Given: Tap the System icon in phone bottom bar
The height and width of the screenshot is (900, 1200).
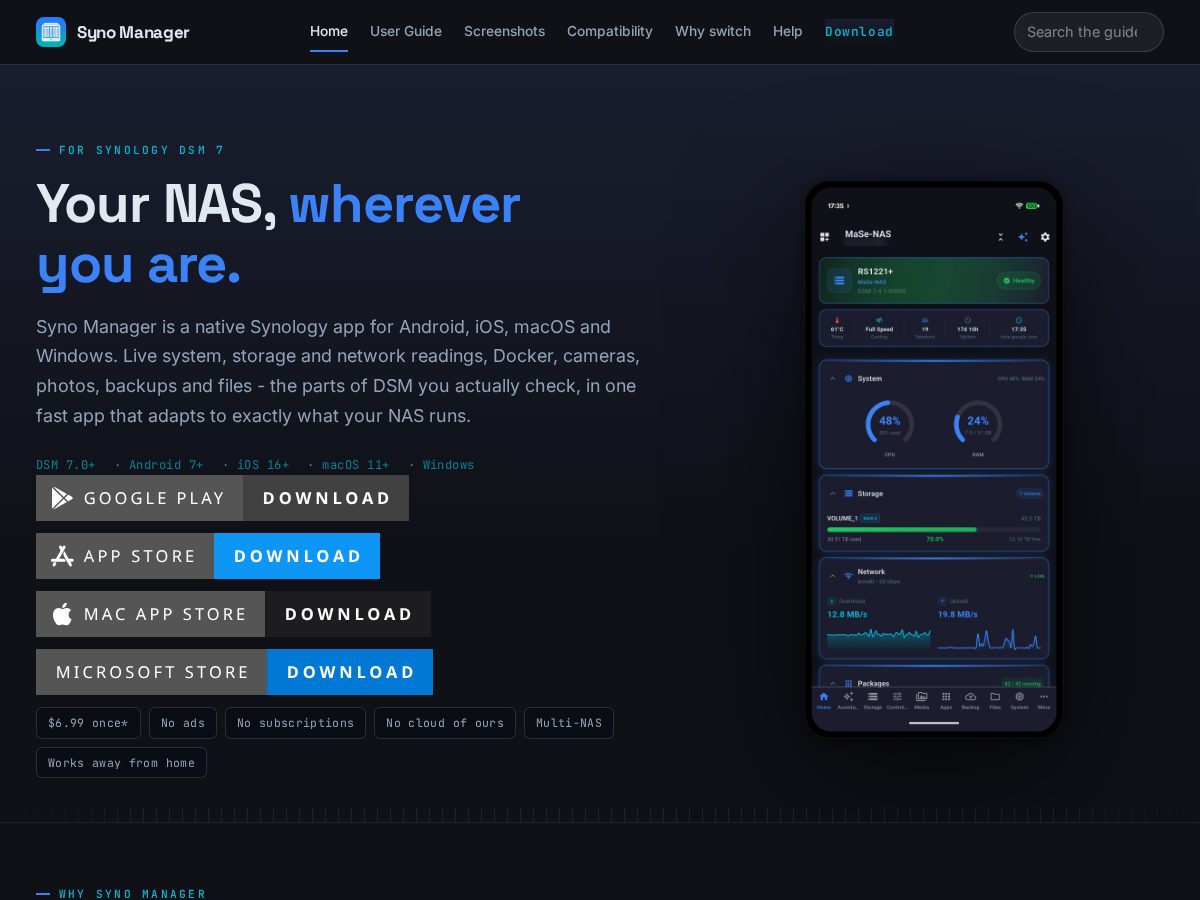Looking at the screenshot, I should pyautogui.click(x=1019, y=696).
